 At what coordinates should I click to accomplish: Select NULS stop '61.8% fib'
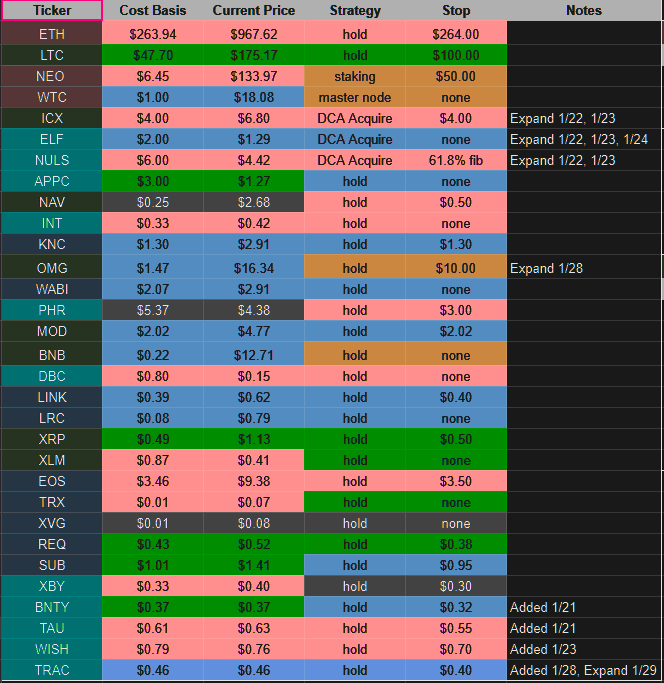pos(456,160)
